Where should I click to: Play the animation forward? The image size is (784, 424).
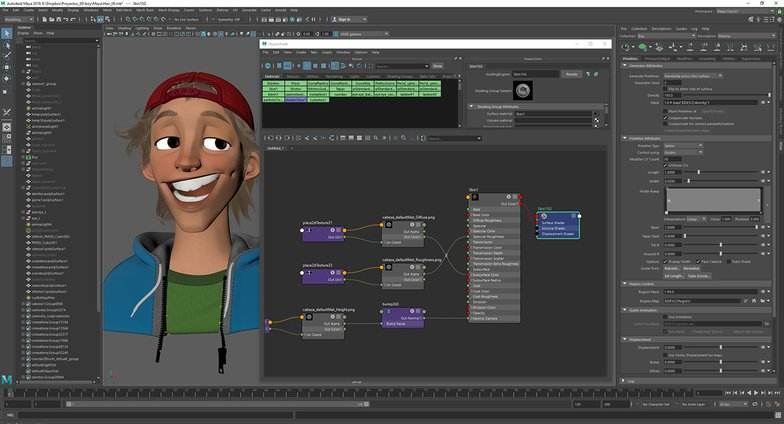(756, 393)
